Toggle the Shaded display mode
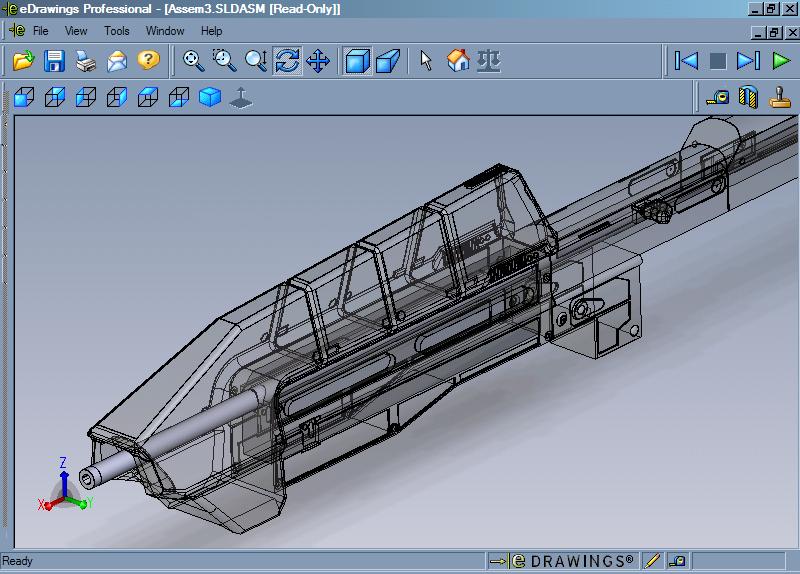The image size is (800, 574). [357, 61]
